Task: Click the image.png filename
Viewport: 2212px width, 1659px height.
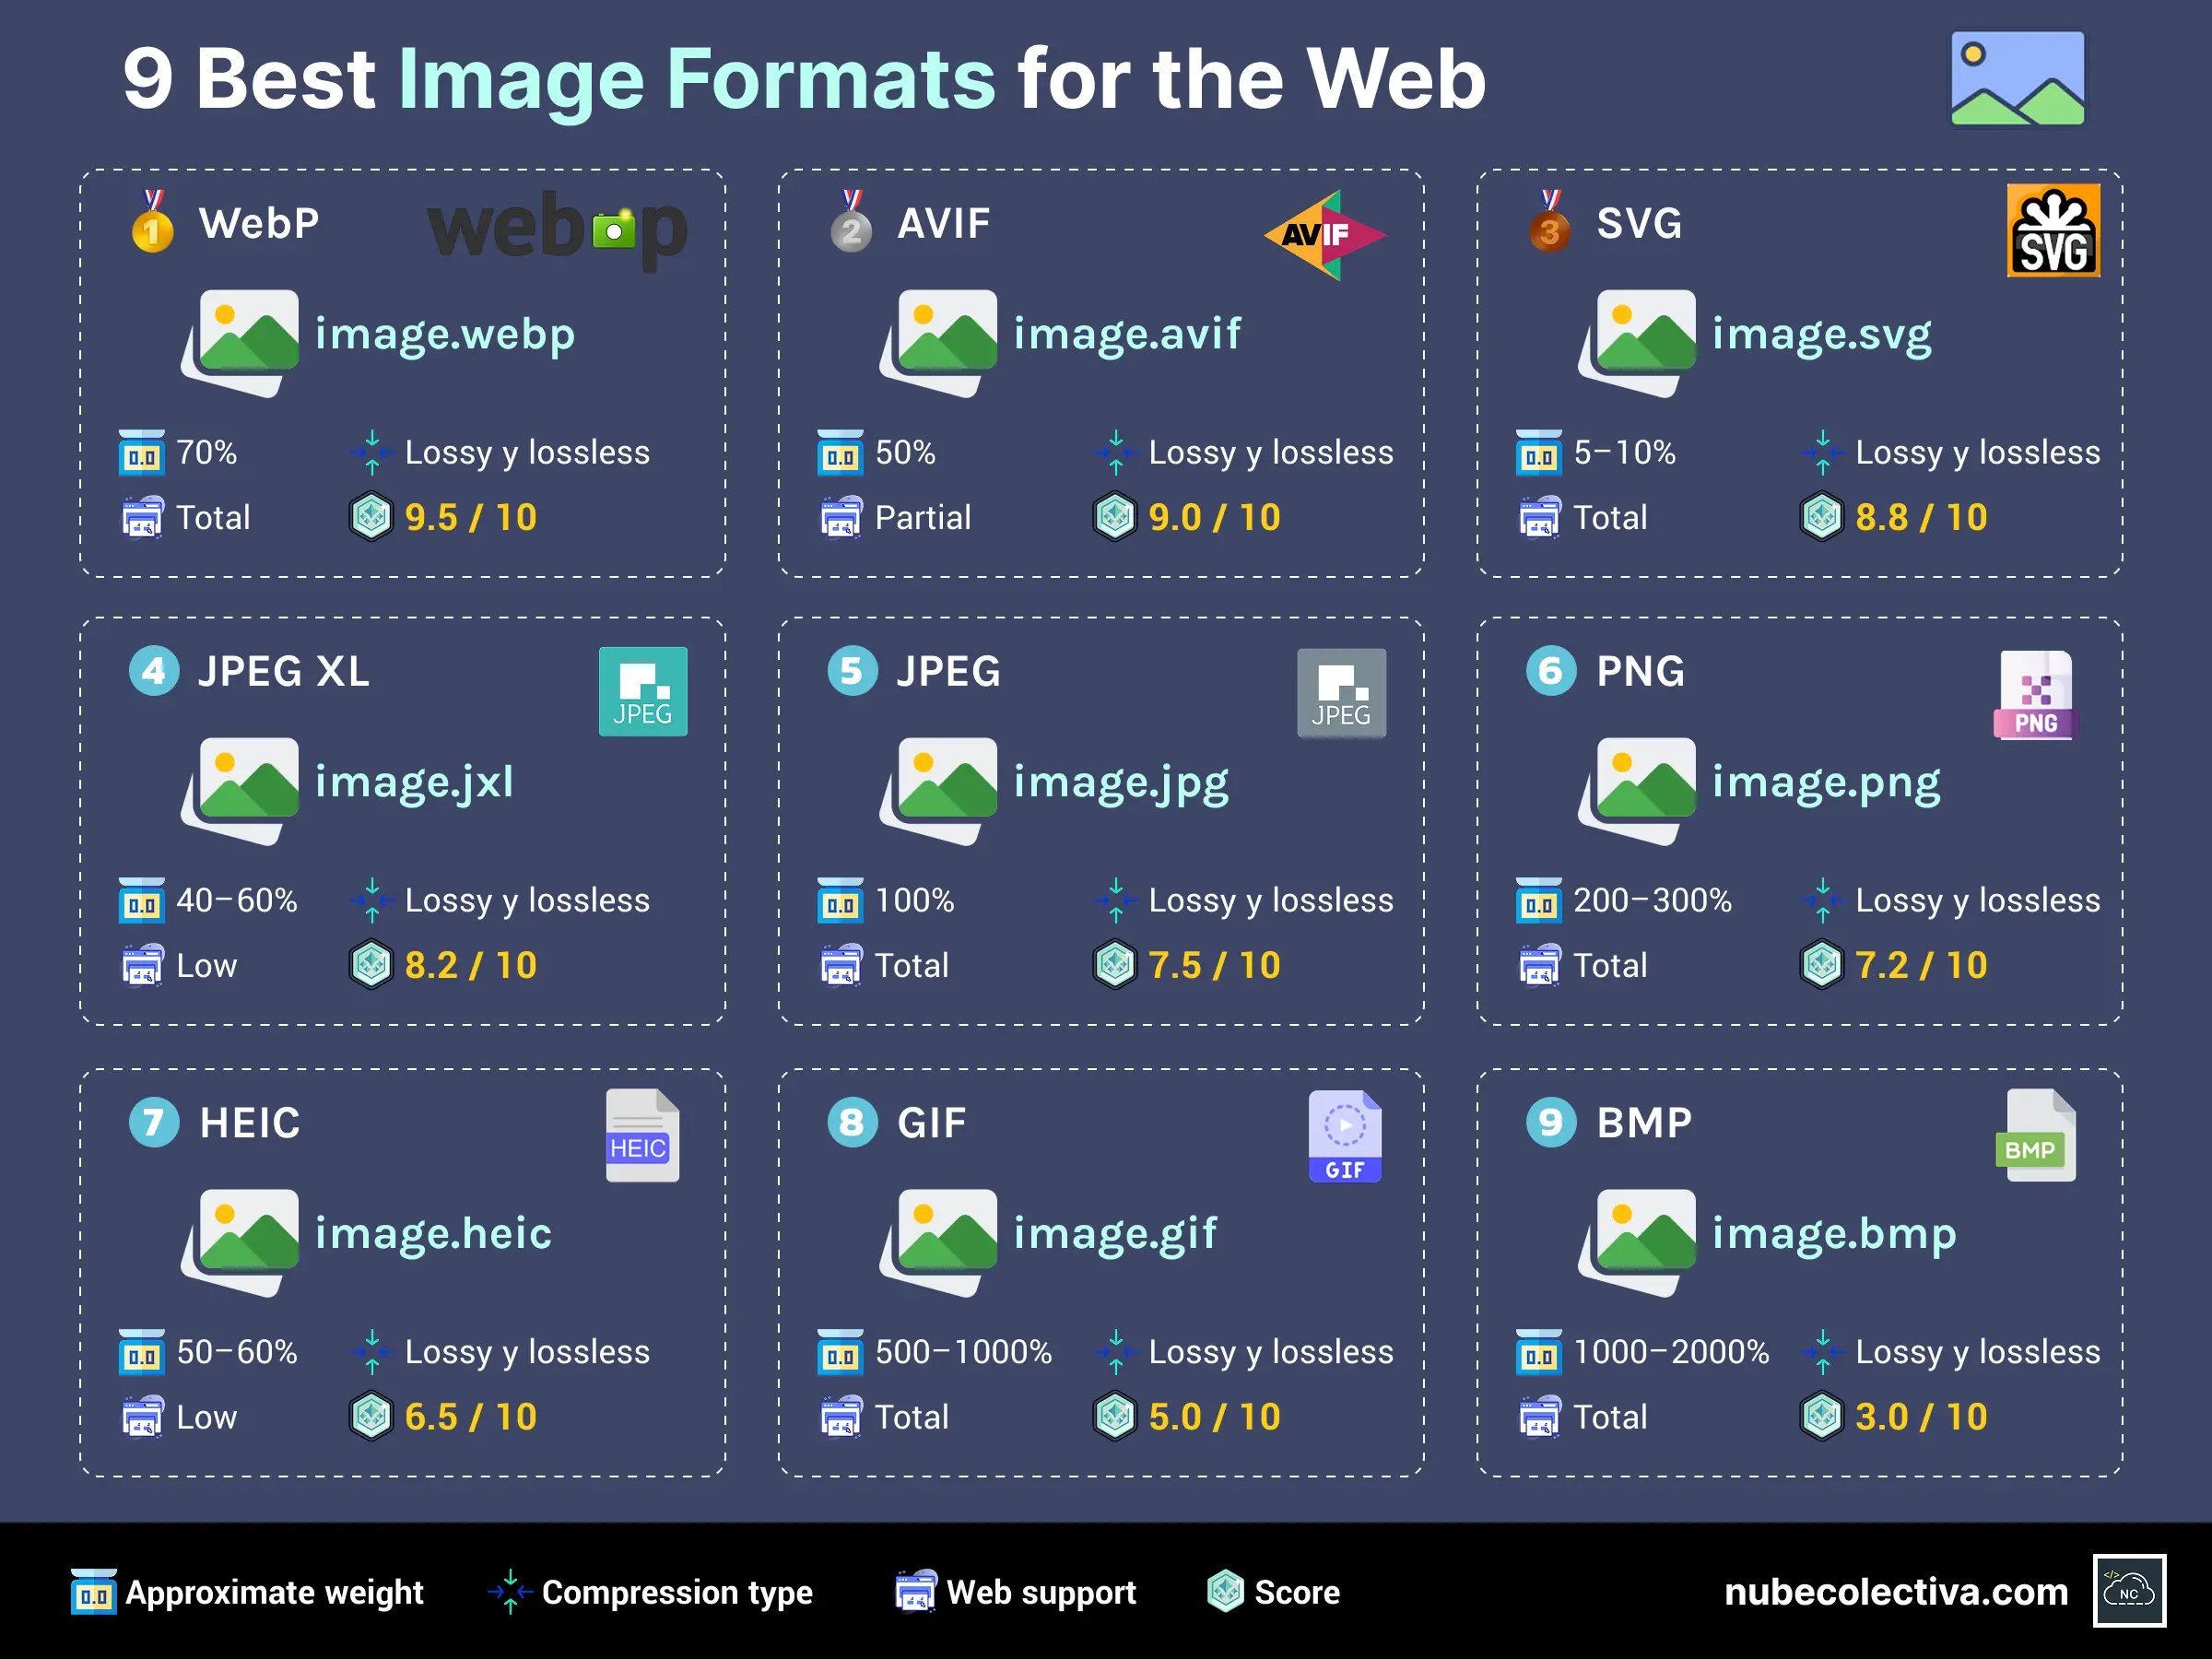Action: [1827, 783]
